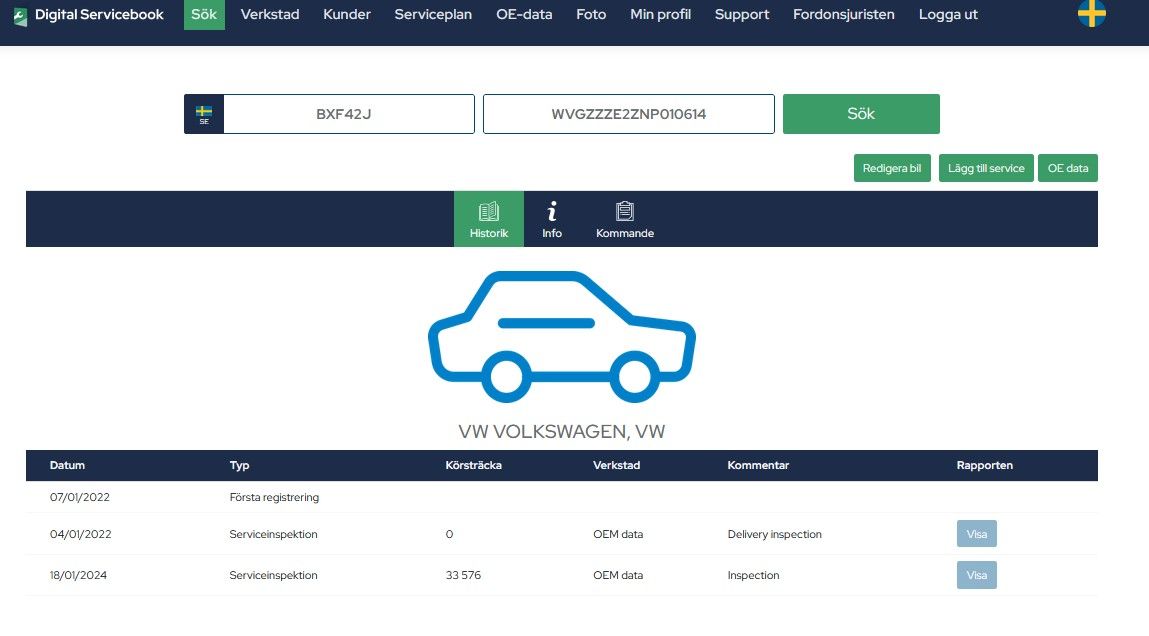Click the OE data button
The image size is (1149, 636).
pyautogui.click(x=1068, y=168)
